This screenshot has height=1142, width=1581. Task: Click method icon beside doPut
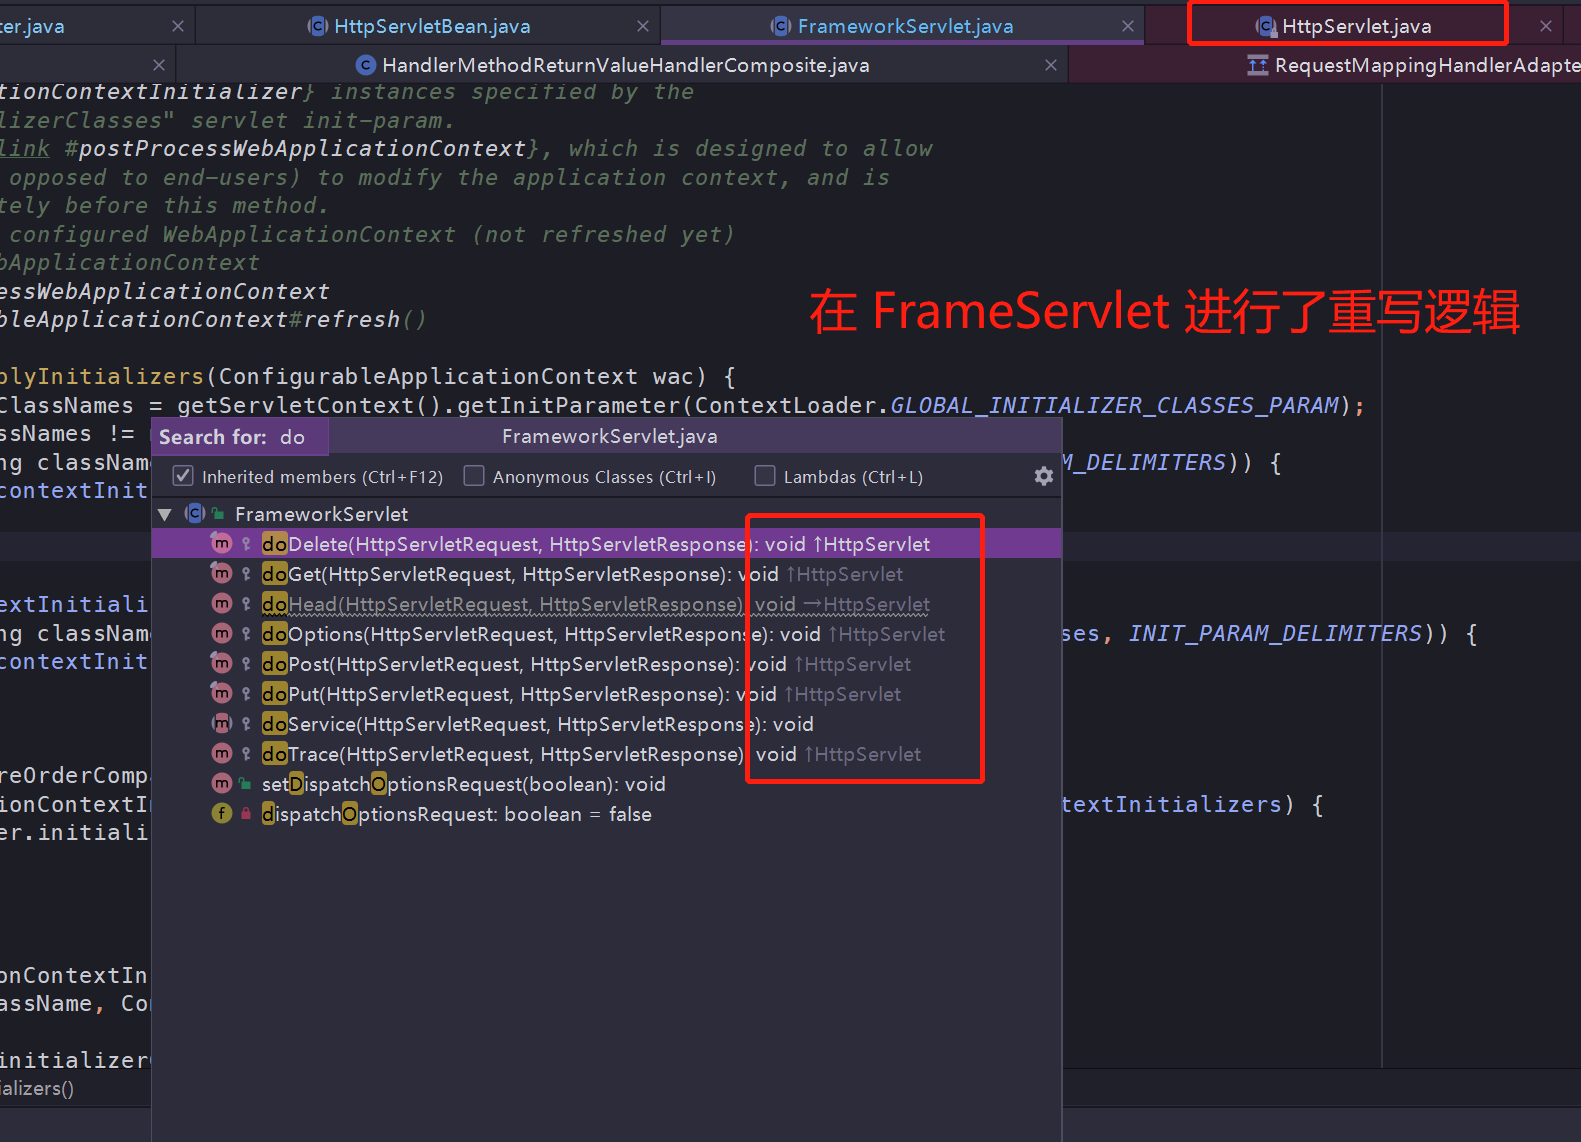(222, 693)
